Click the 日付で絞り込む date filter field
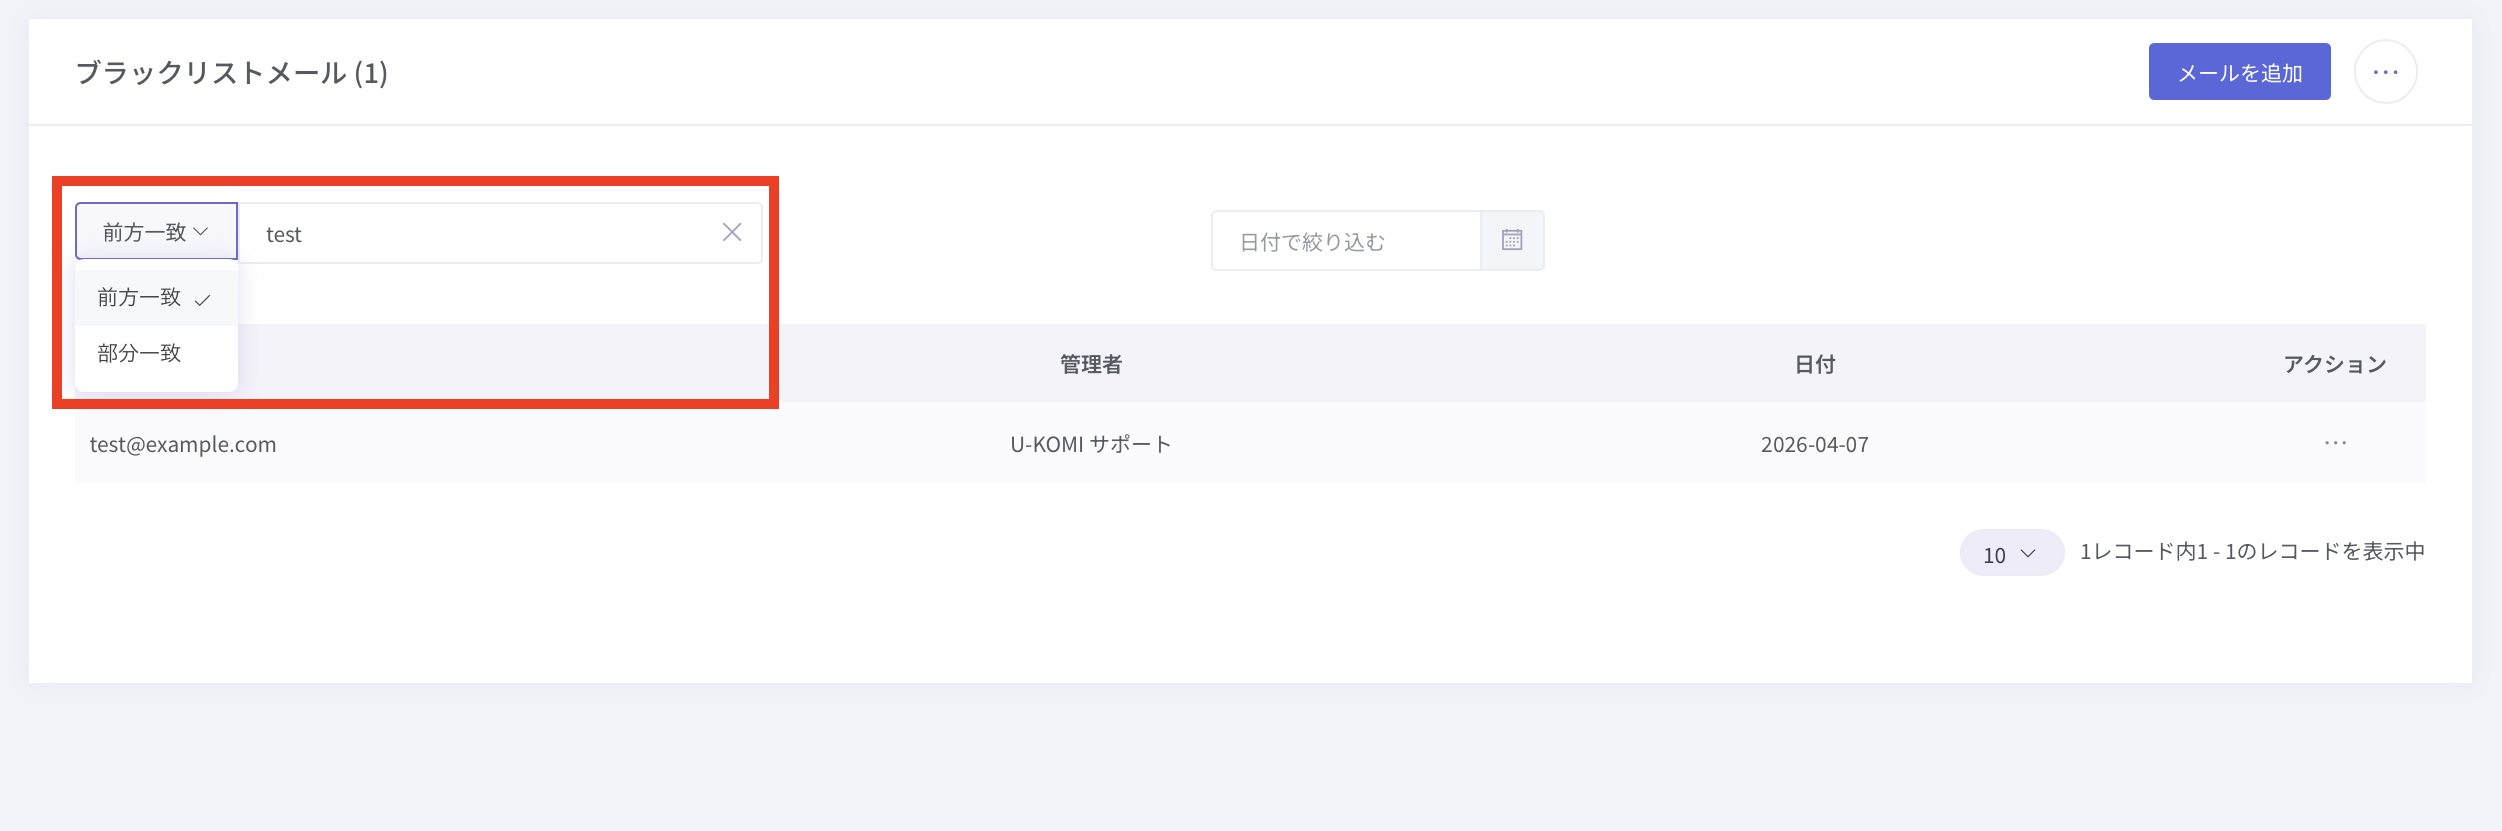 (1346, 241)
